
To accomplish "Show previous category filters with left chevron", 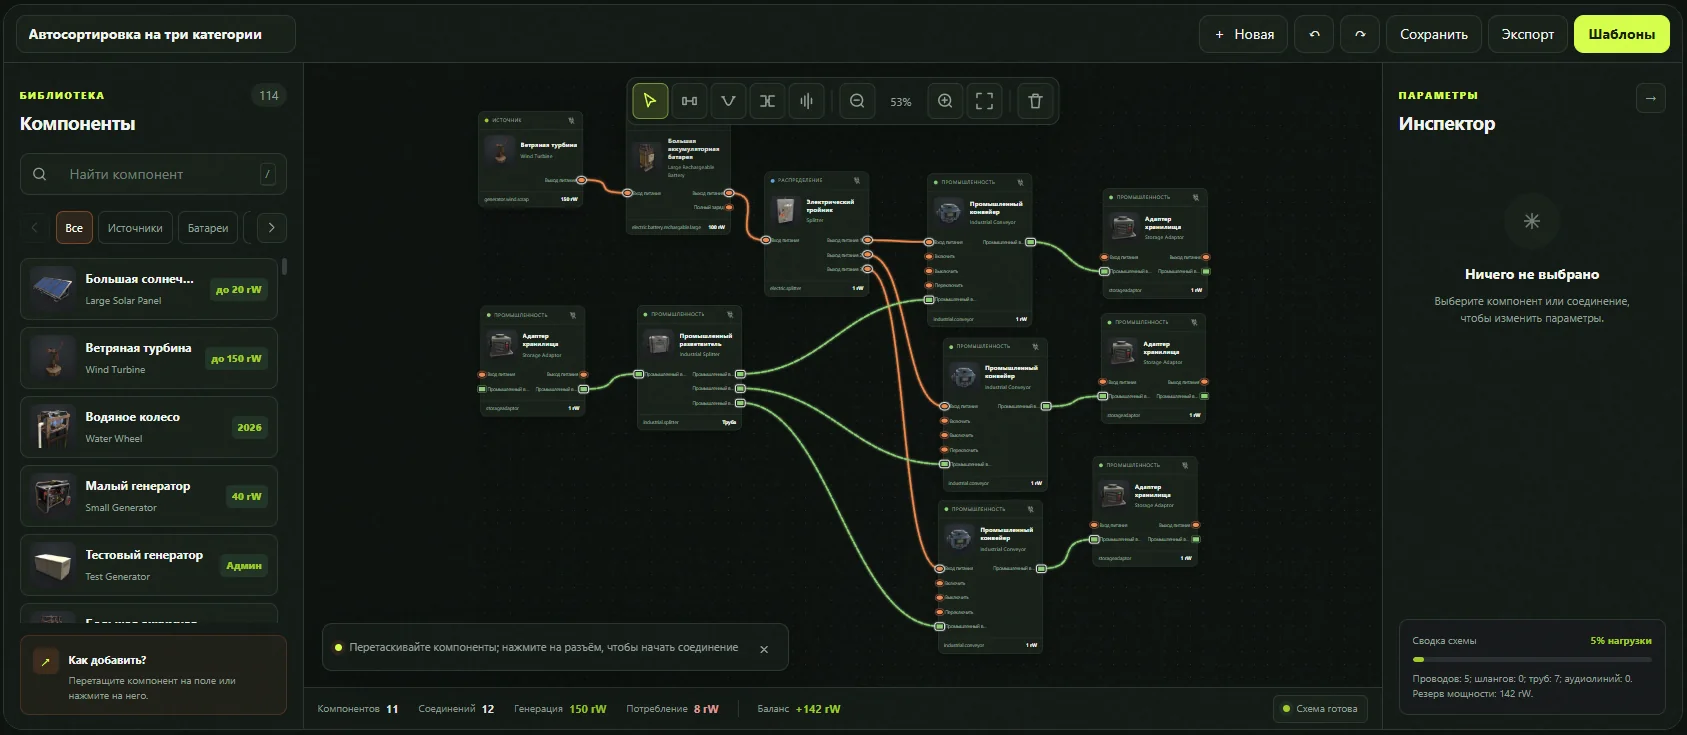I will pyautogui.click(x=35, y=228).
